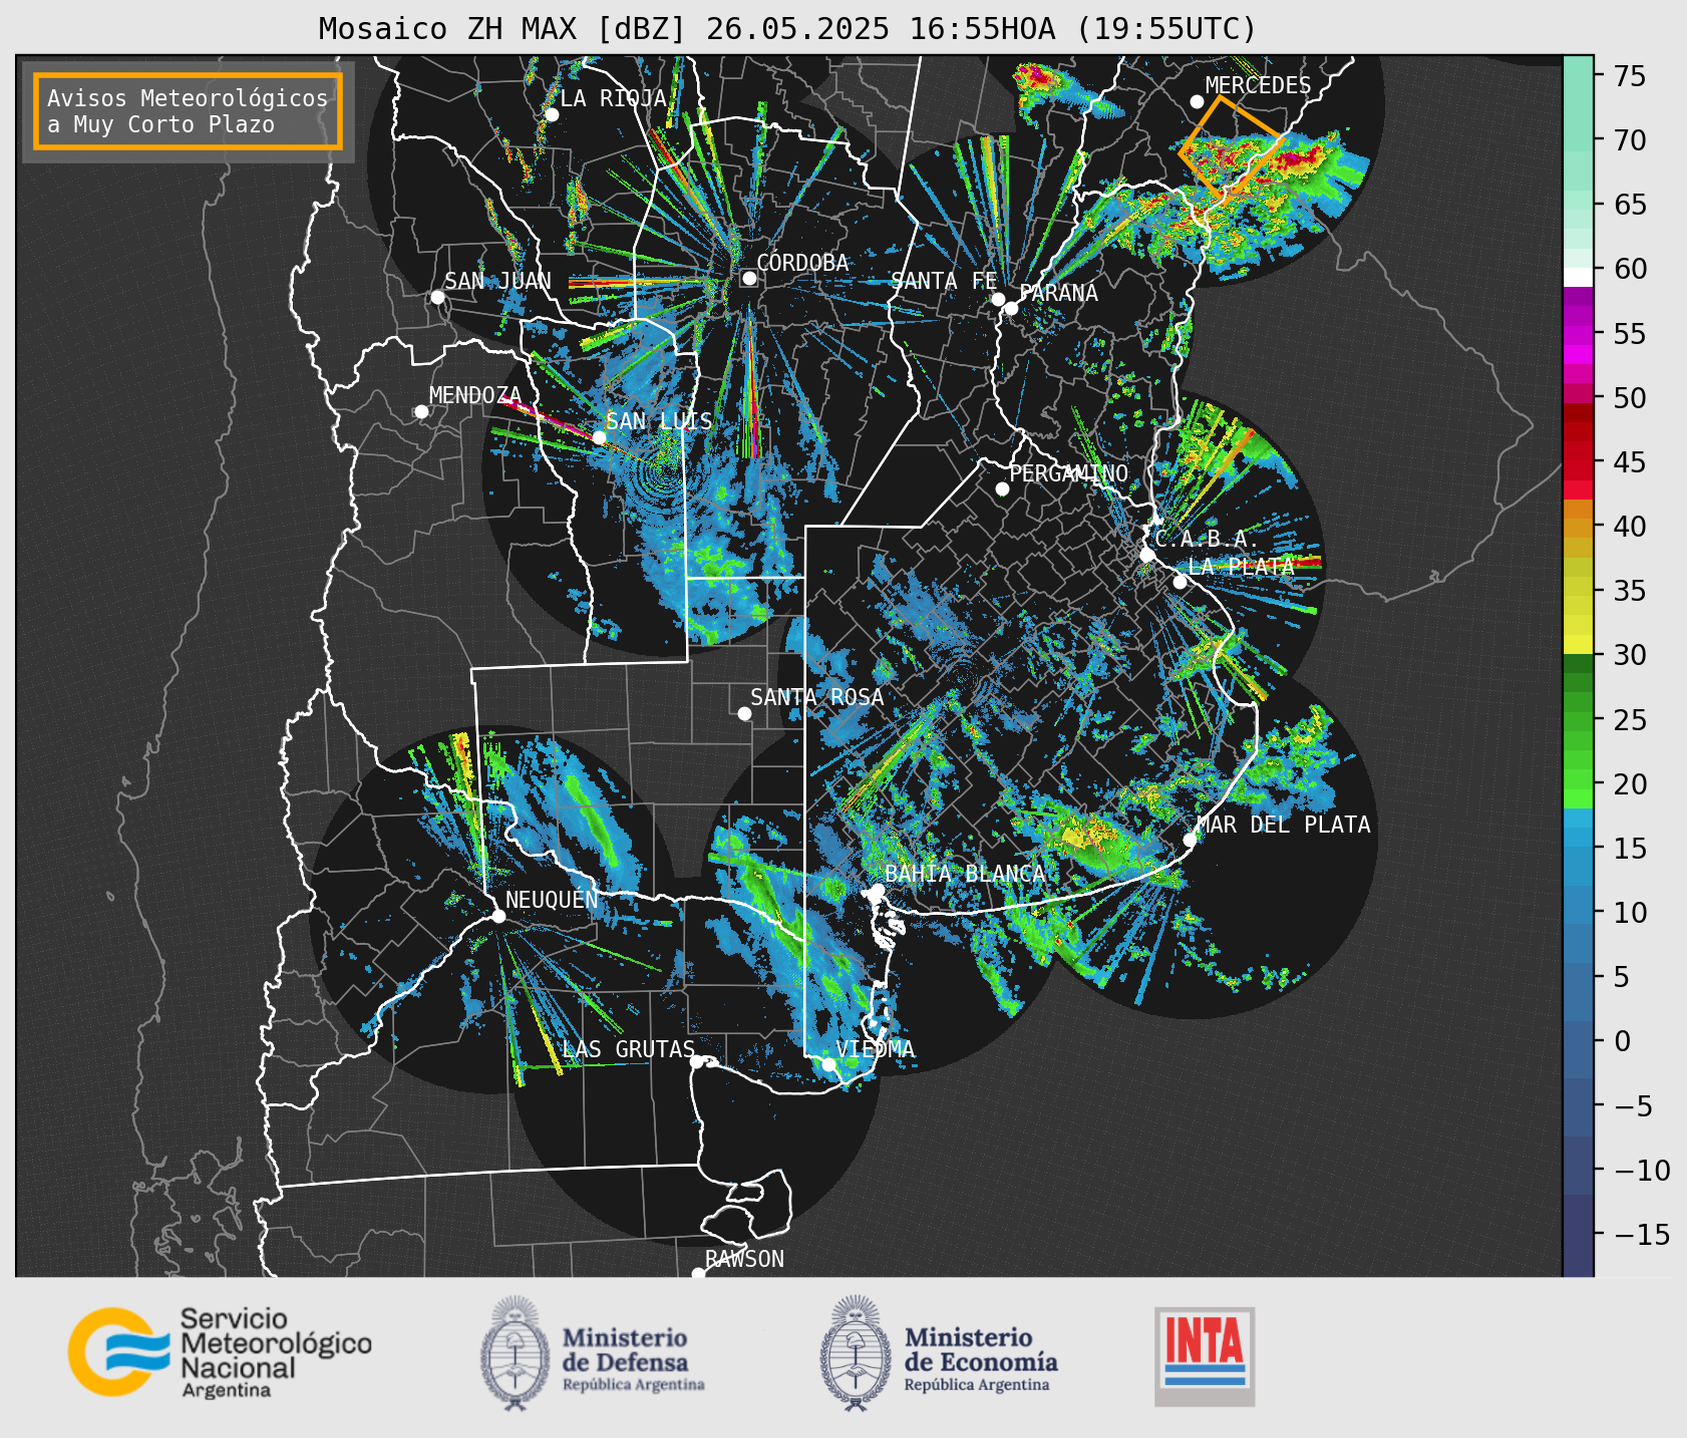Click the MAR DEL PLATA city label
Viewport: 1687px width, 1438px height.
(1283, 824)
